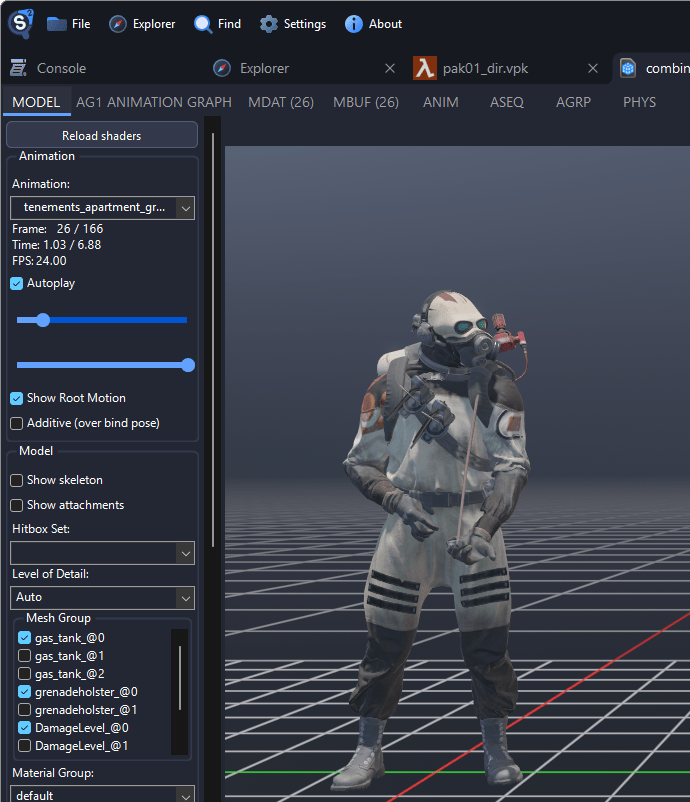This screenshot has height=802, width=690.
Task: Uncheck grenadeholster_@0 mesh group
Action: pyautogui.click(x=24, y=692)
